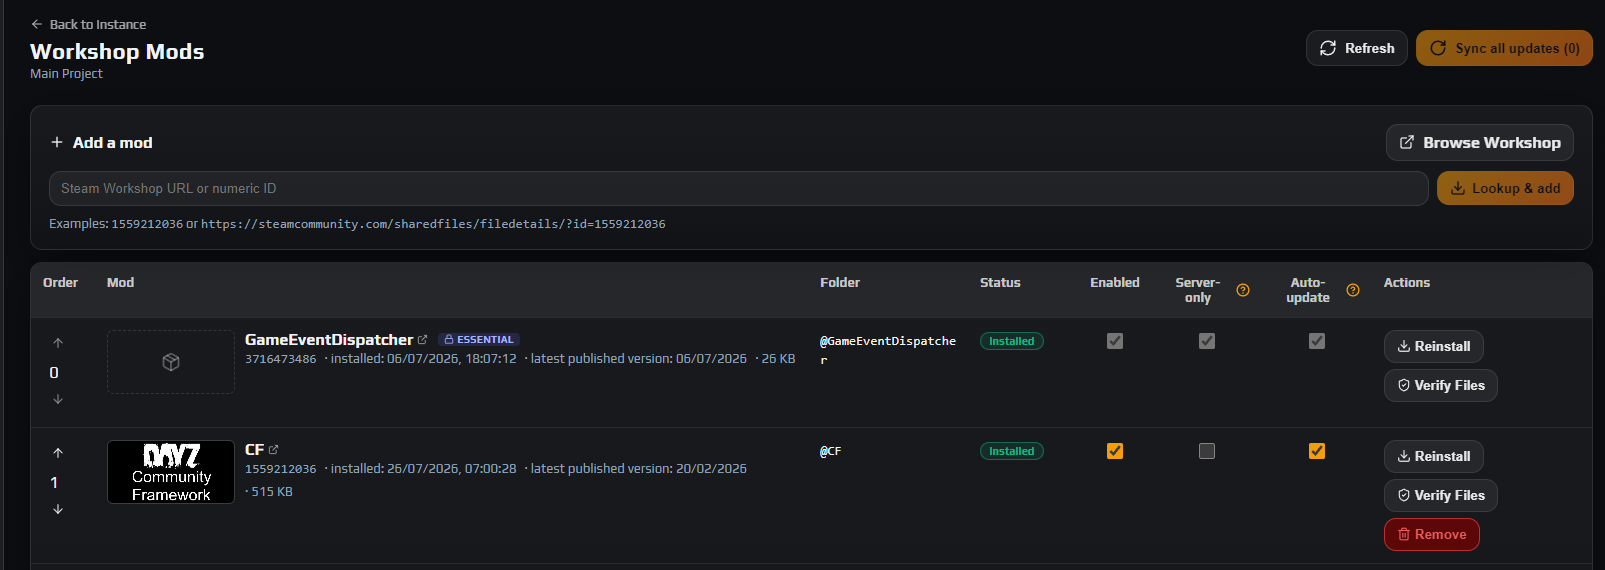Click the Status column header

pyautogui.click(x=1000, y=283)
